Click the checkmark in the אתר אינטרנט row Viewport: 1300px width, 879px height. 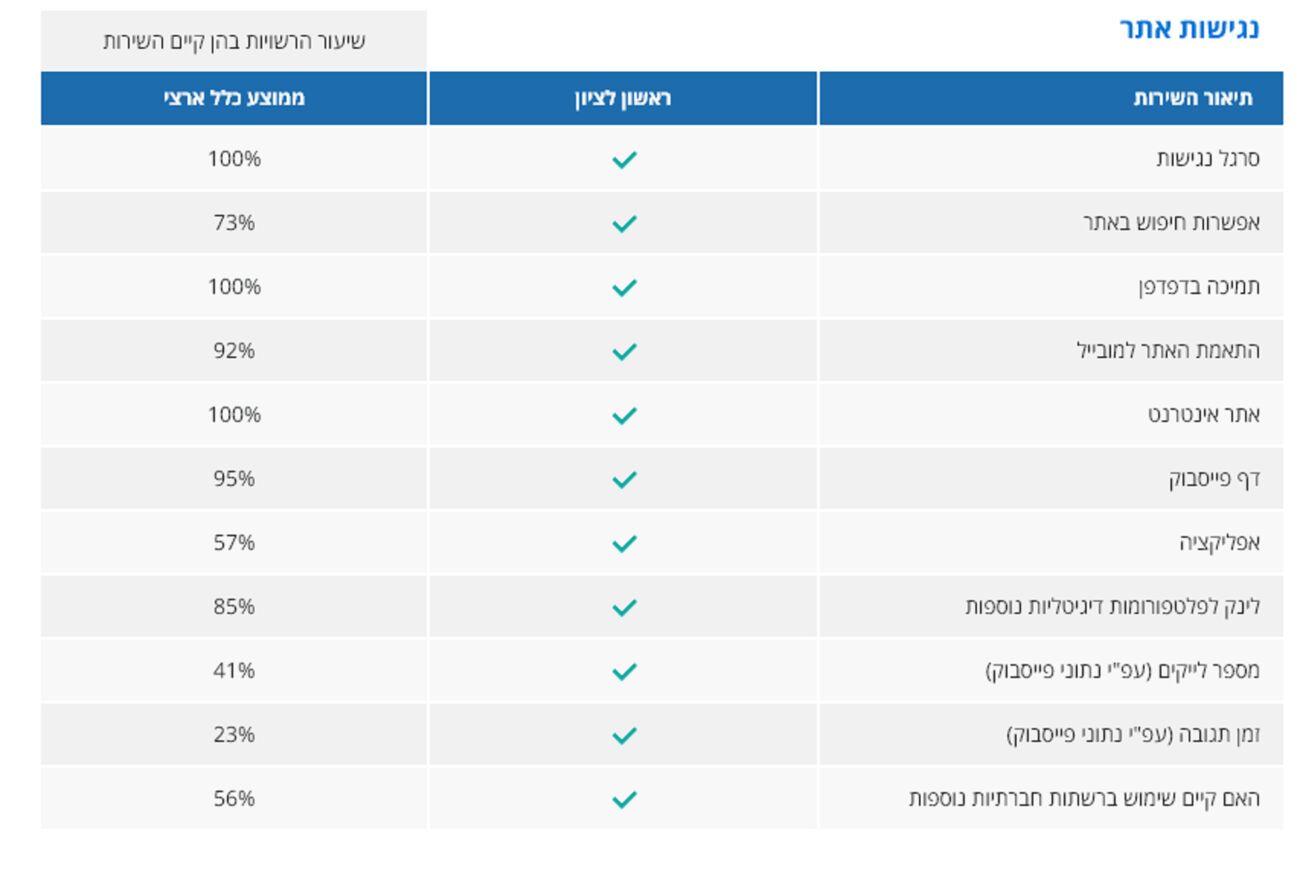pyautogui.click(x=624, y=415)
